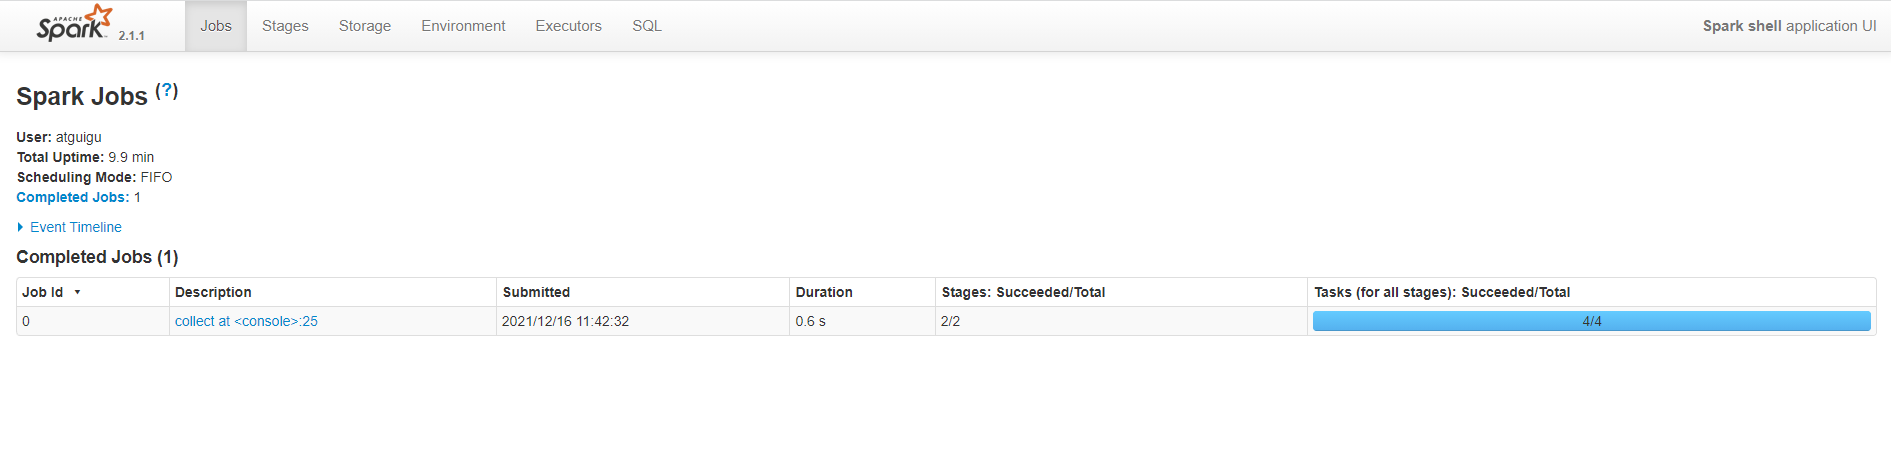Go to the Storage tab

point(365,26)
